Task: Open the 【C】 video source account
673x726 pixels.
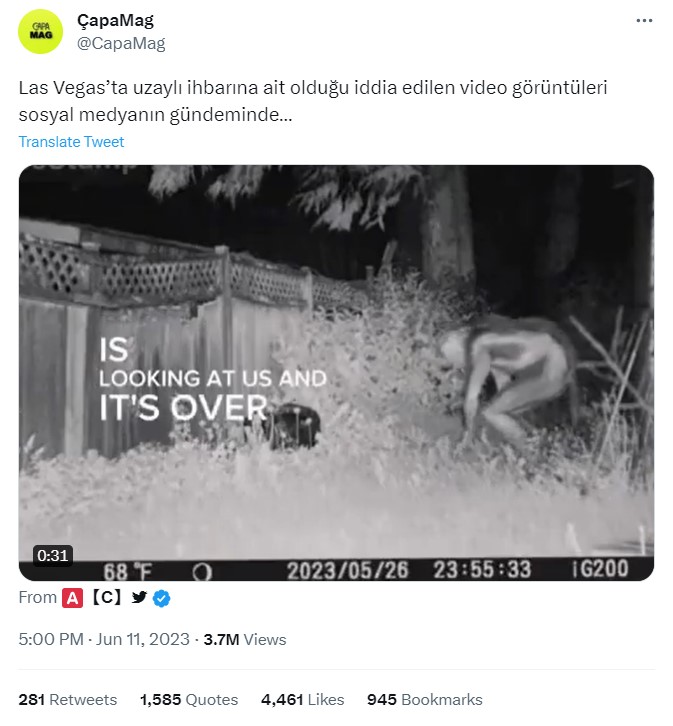Action: (106, 598)
